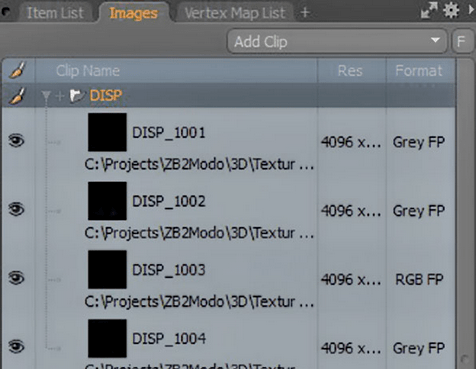Select the Images tab
The width and height of the screenshot is (476, 369).
pyautogui.click(x=134, y=13)
